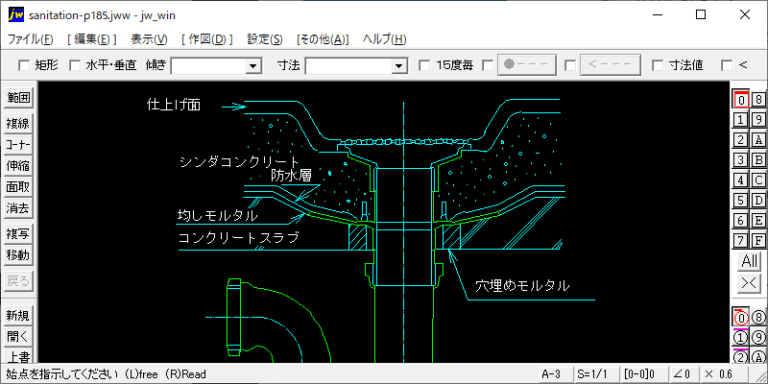Screen dimensions: 768x384
Task: Enable the 矩形 rectangle checkbox
Action: click(x=24, y=65)
